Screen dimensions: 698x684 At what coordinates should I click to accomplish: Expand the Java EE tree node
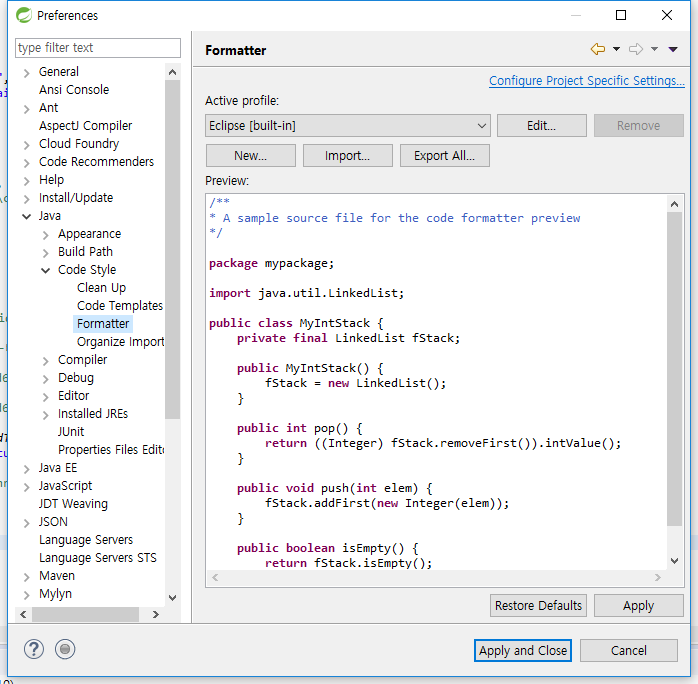click(27, 469)
